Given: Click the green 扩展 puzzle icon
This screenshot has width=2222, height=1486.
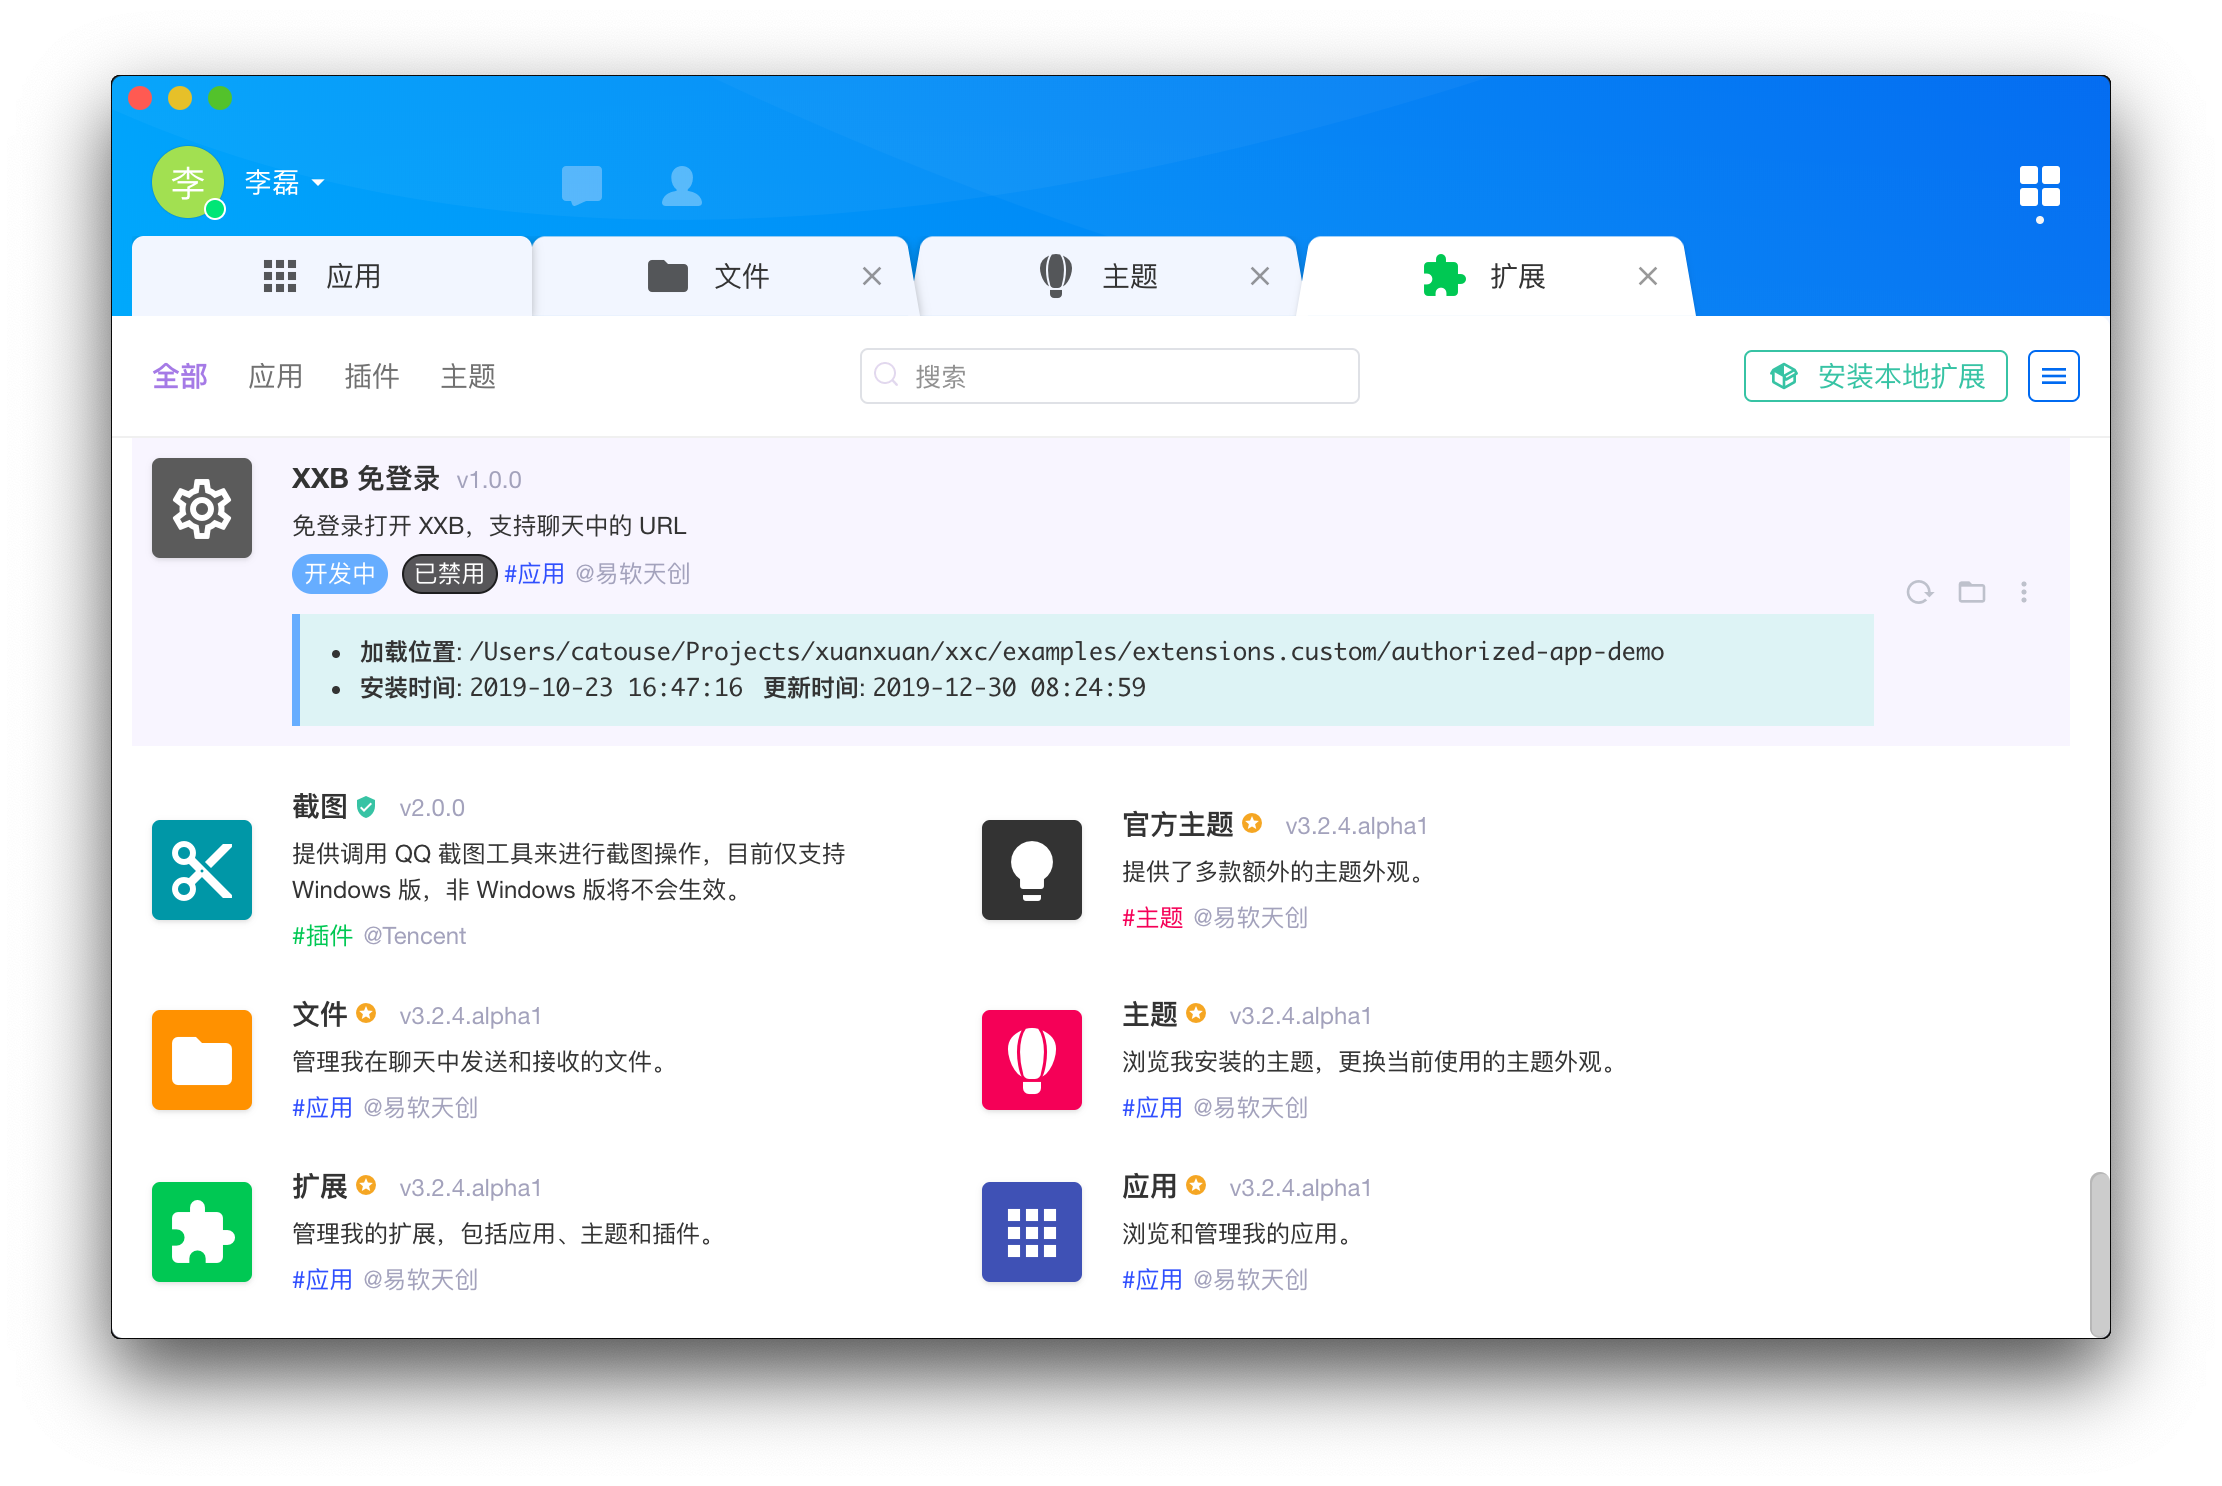Looking at the screenshot, I should [202, 1231].
